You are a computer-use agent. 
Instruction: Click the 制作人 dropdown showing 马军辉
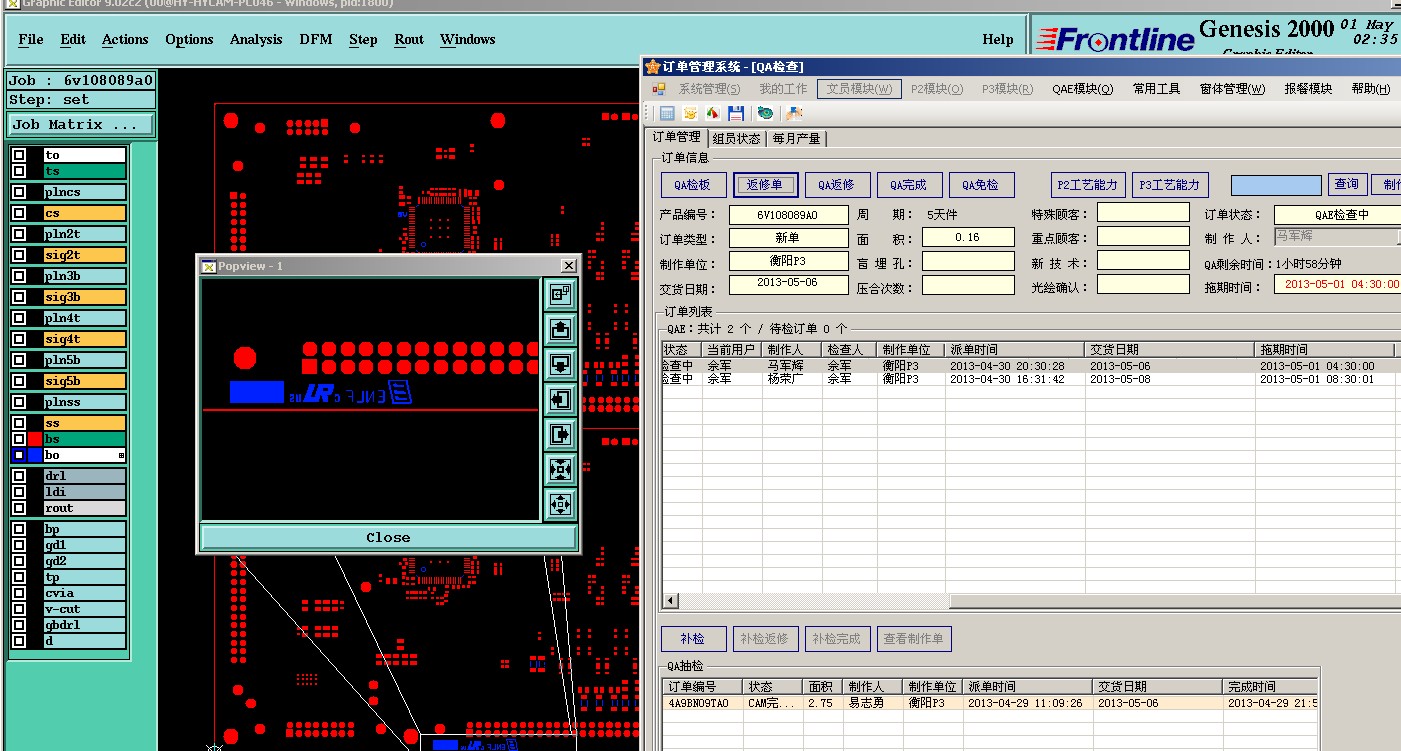point(1337,237)
